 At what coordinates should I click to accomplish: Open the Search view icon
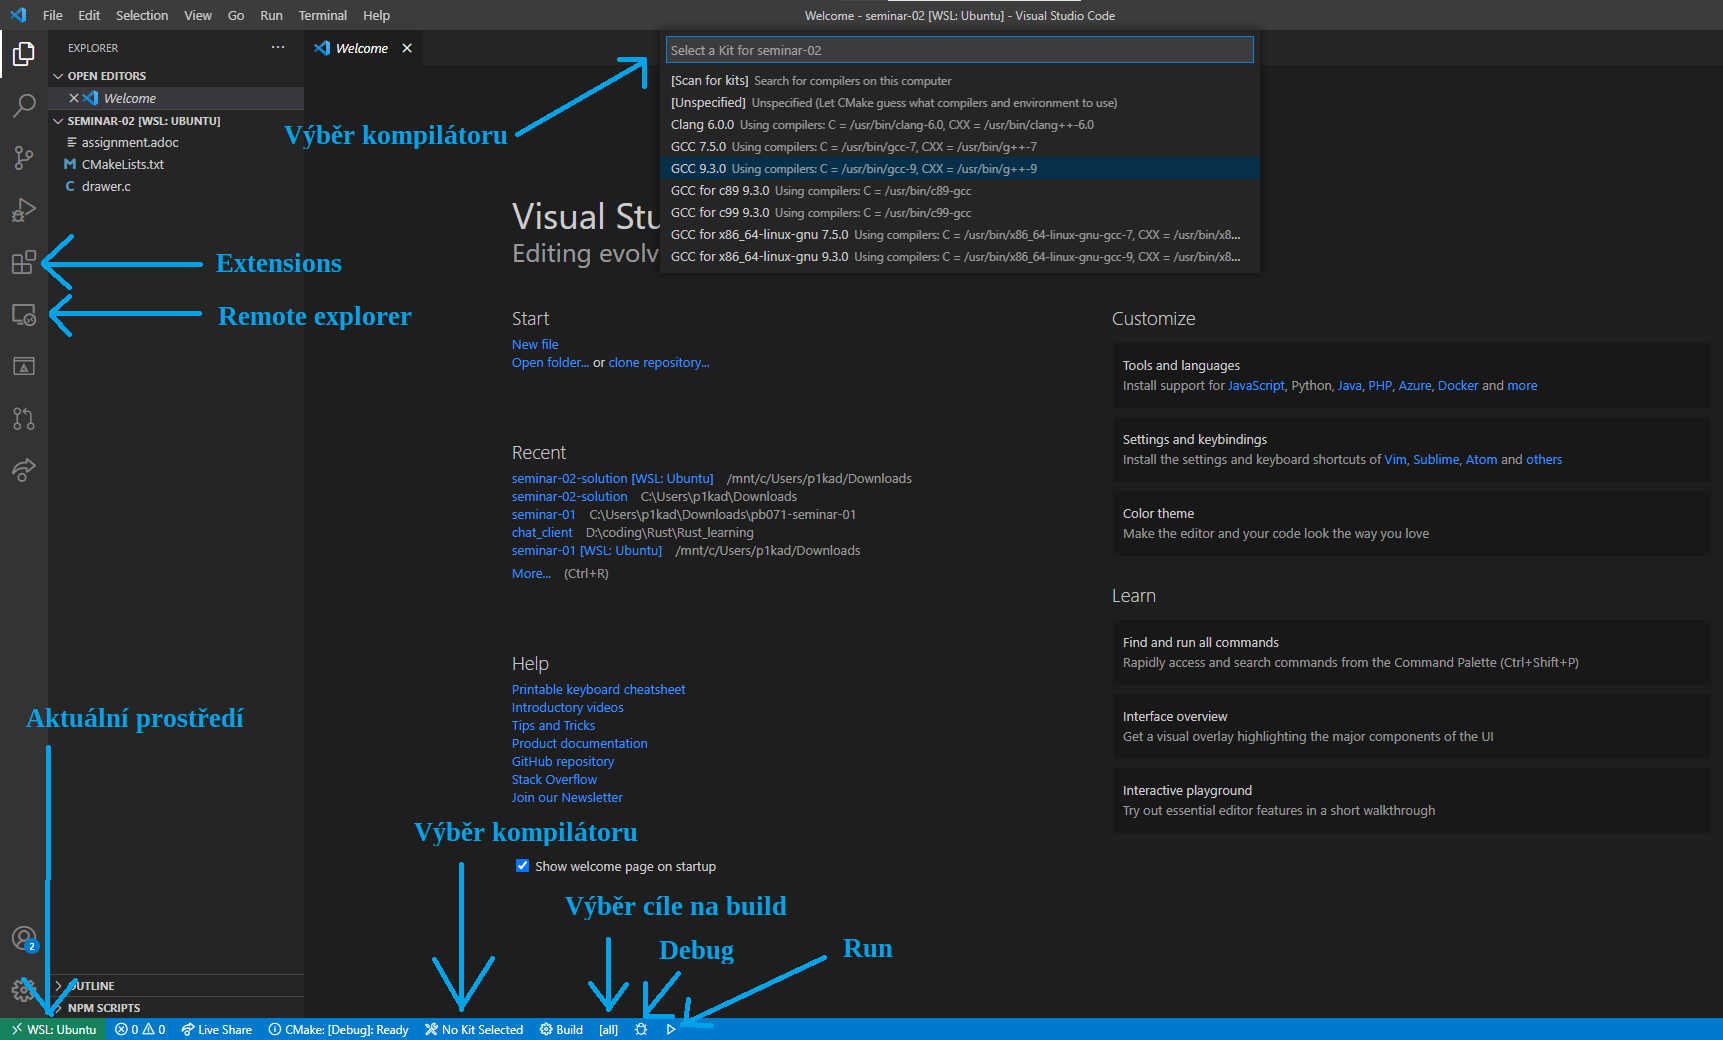[x=24, y=105]
